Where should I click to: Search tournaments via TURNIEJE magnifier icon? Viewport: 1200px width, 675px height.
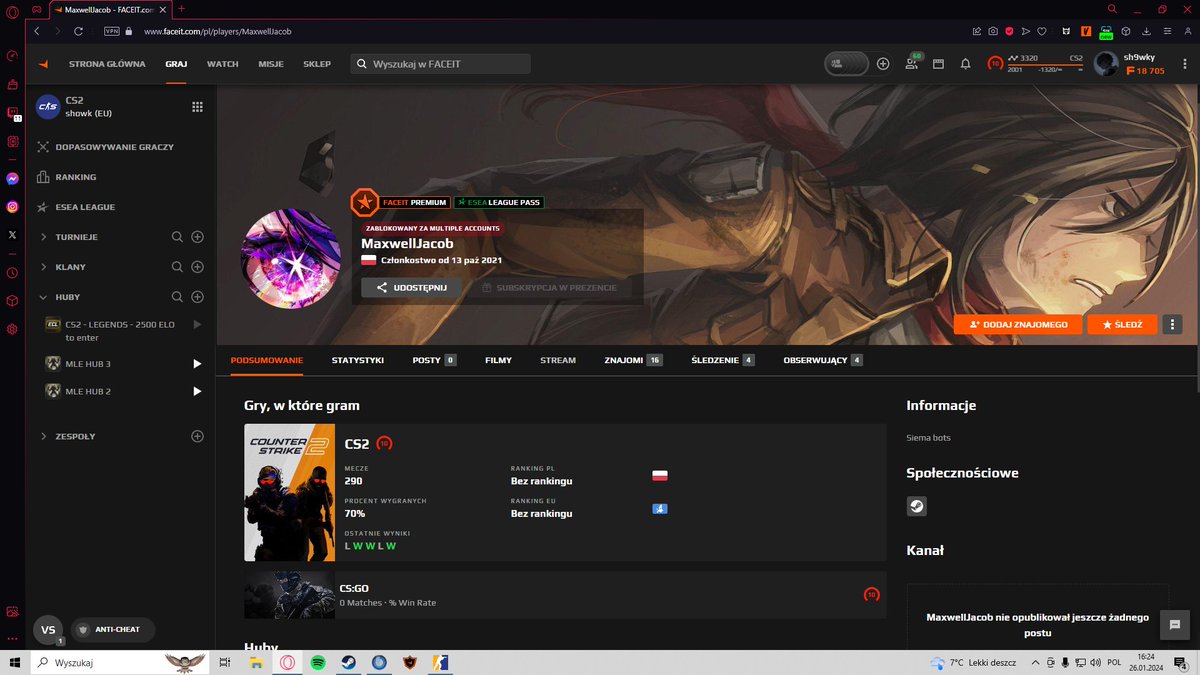pyautogui.click(x=177, y=237)
